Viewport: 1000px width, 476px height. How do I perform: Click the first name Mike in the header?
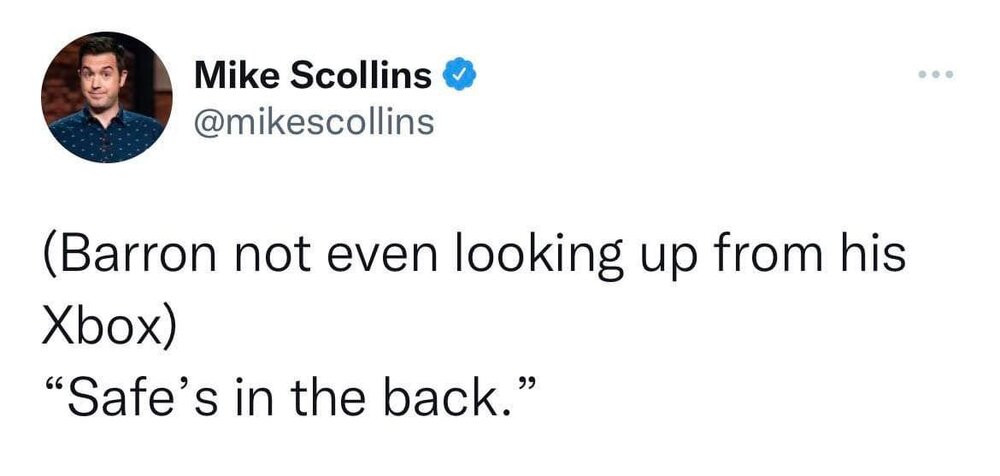[230, 75]
